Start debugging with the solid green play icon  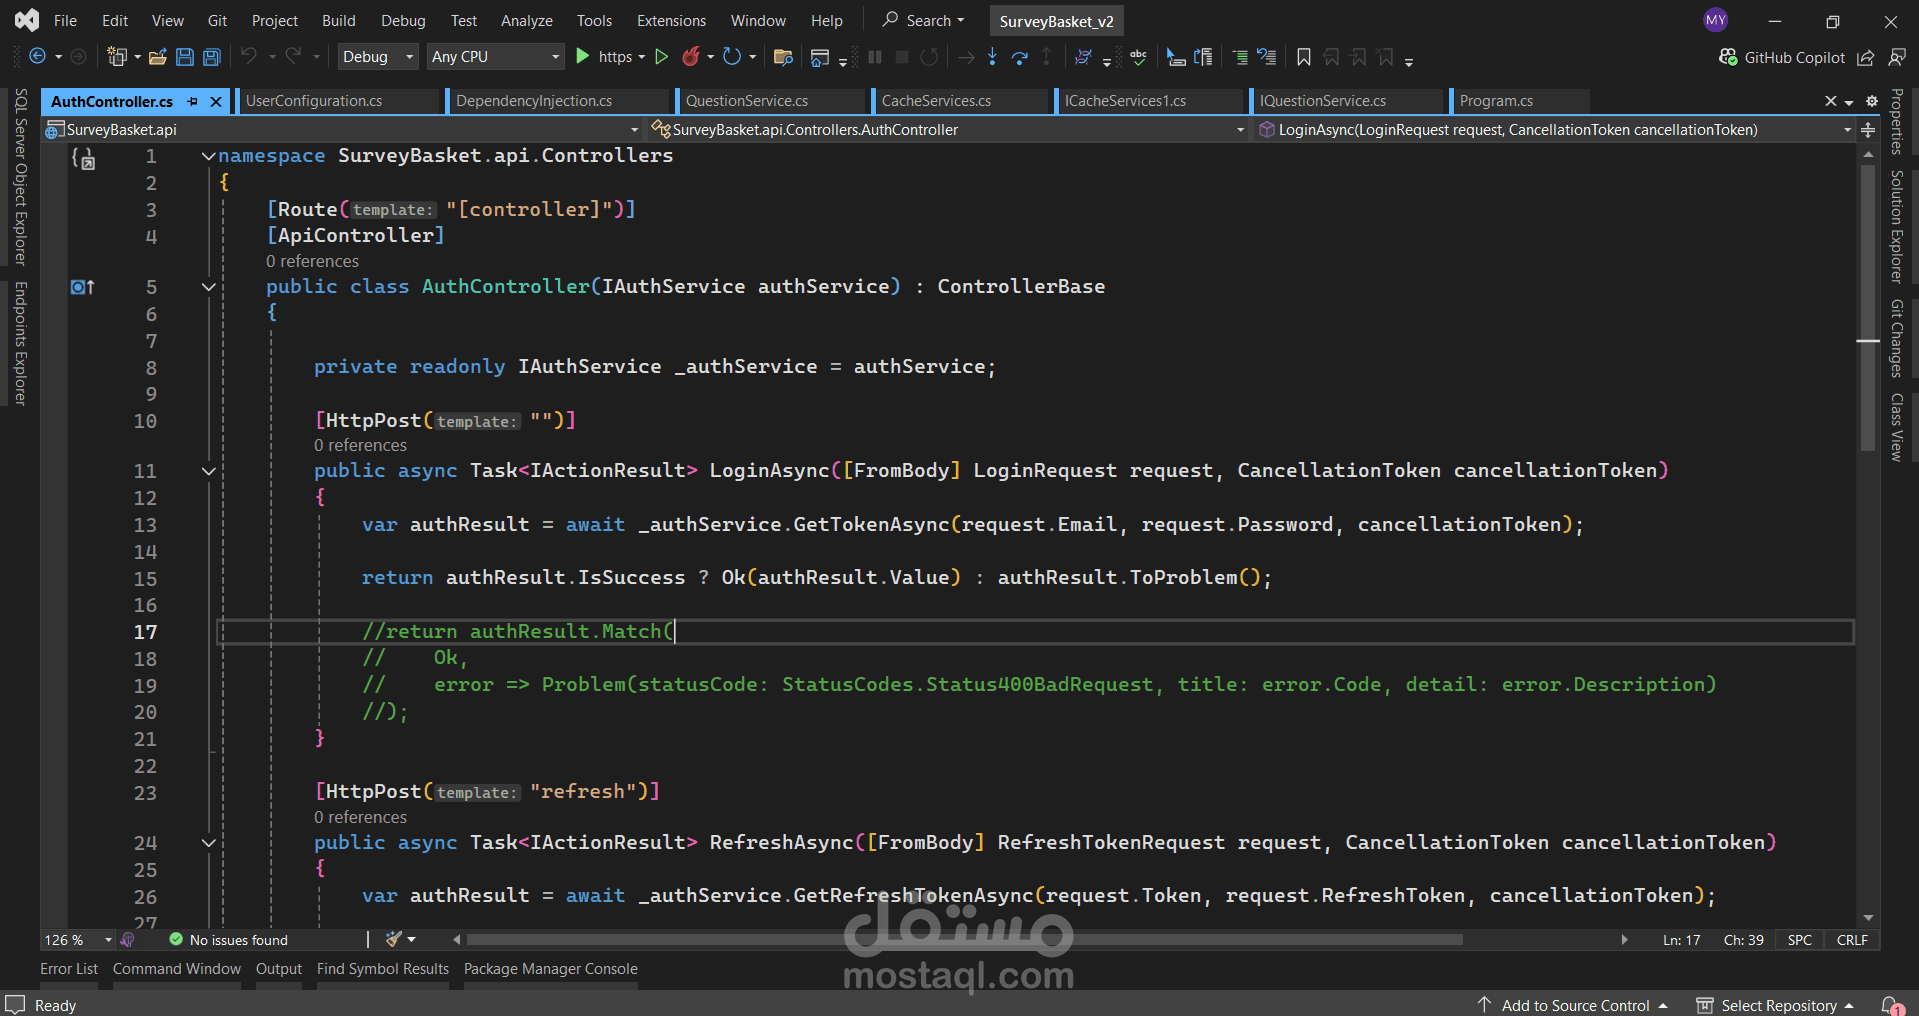(583, 57)
